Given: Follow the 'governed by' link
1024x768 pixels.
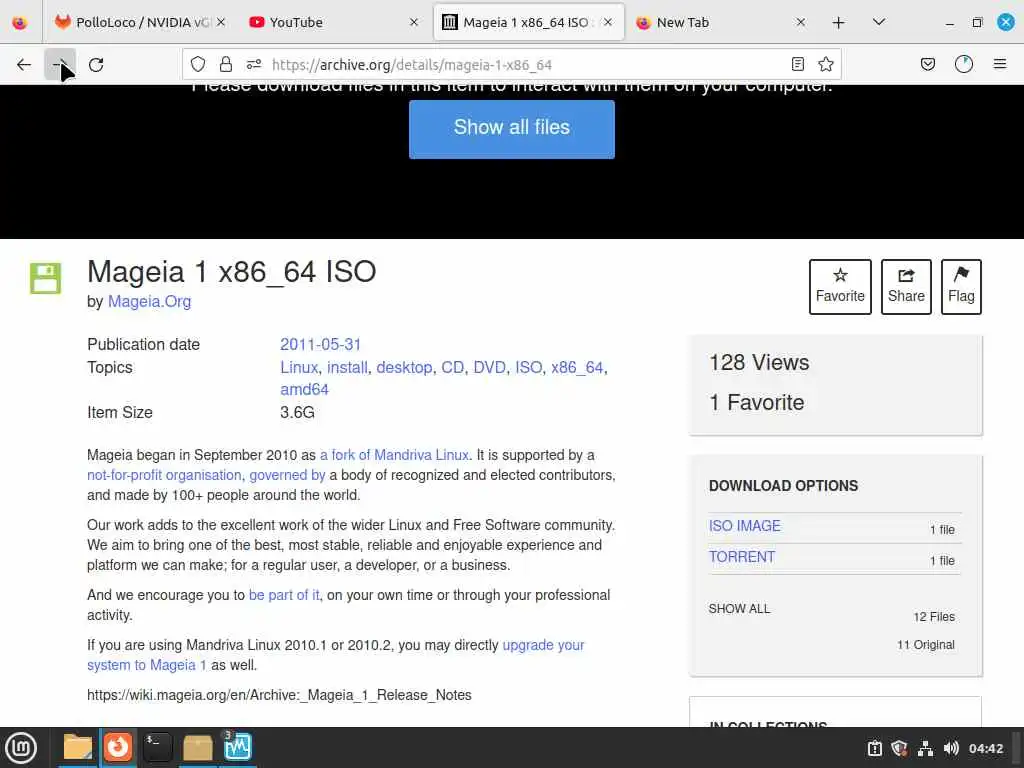Looking at the screenshot, I should tap(287, 475).
